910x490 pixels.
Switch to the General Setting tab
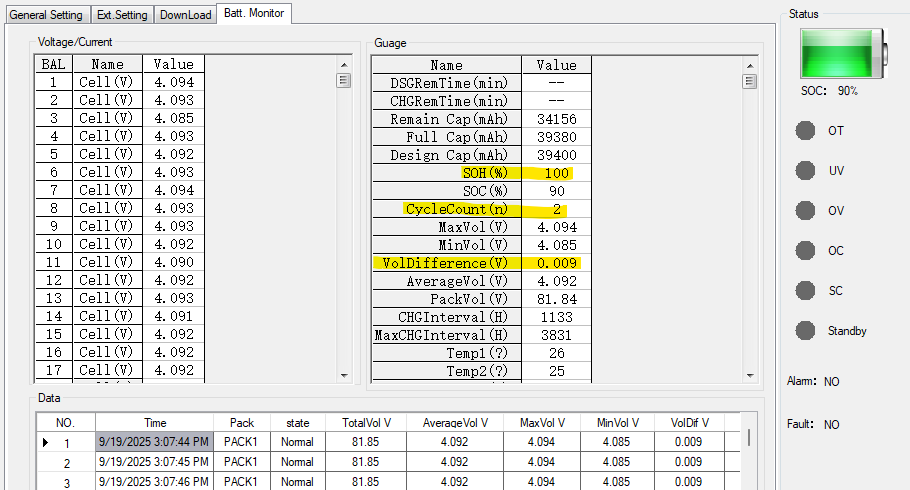(x=47, y=15)
